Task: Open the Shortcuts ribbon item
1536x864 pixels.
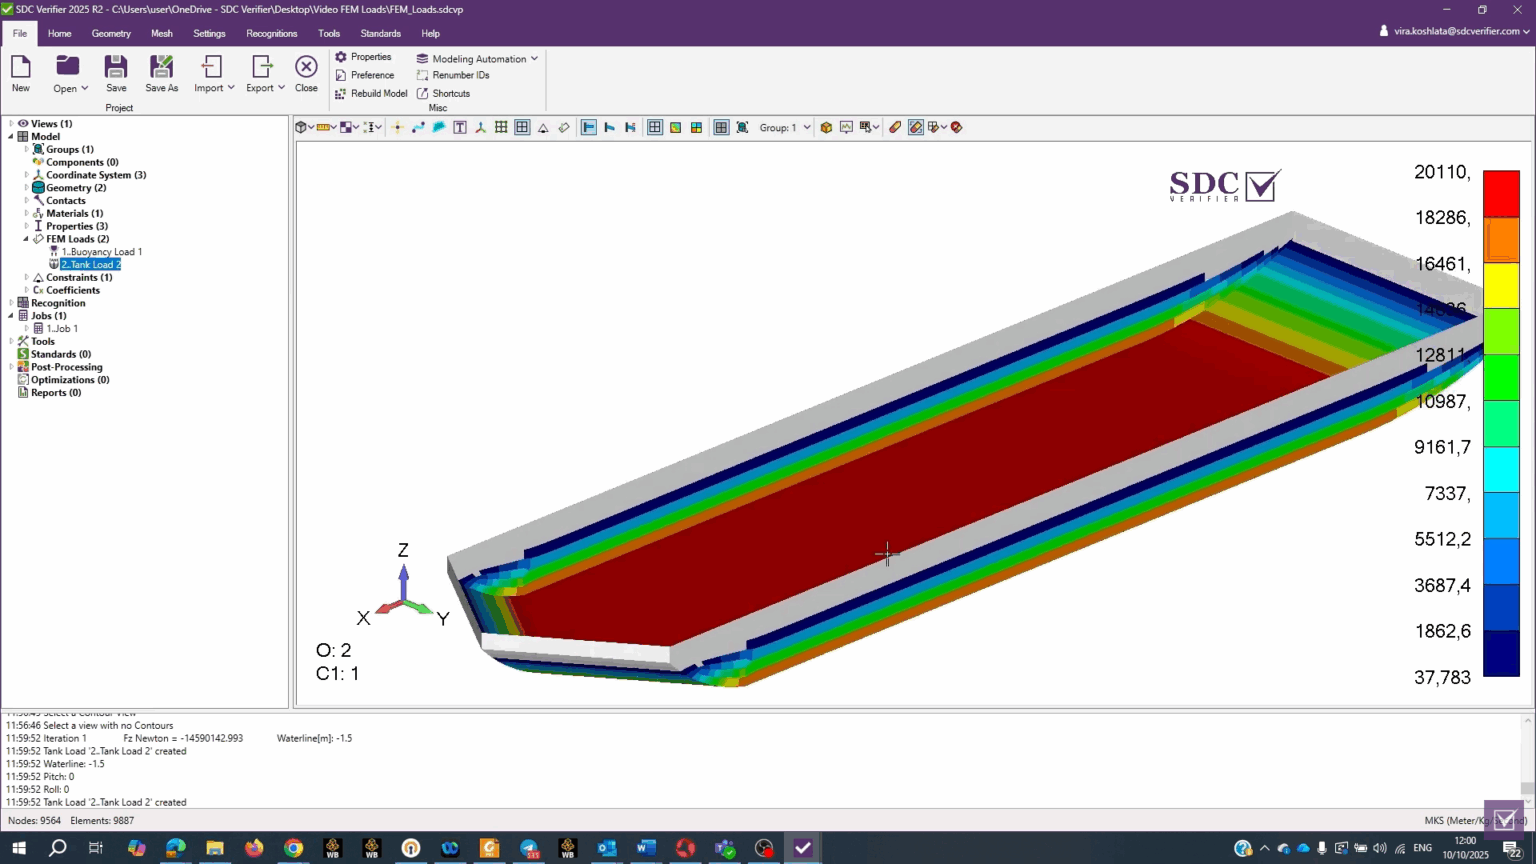Action: tap(443, 93)
